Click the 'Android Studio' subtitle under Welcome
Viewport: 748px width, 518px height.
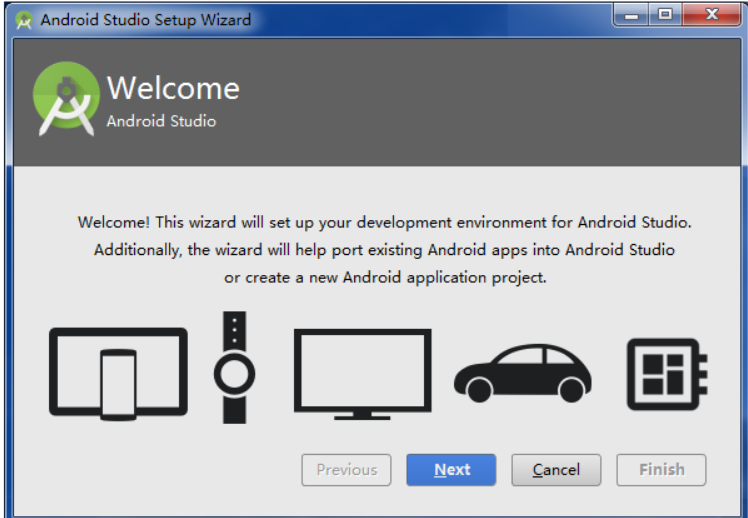click(x=161, y=121)
